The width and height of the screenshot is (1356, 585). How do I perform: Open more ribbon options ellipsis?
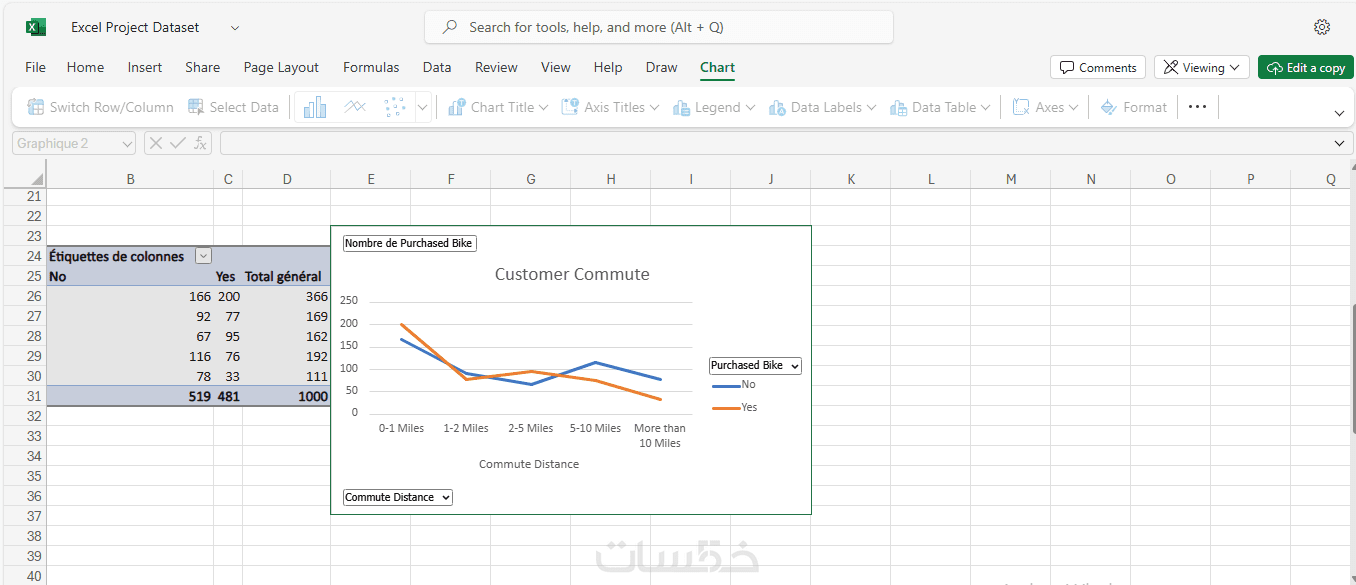(x=1197, y=107)
